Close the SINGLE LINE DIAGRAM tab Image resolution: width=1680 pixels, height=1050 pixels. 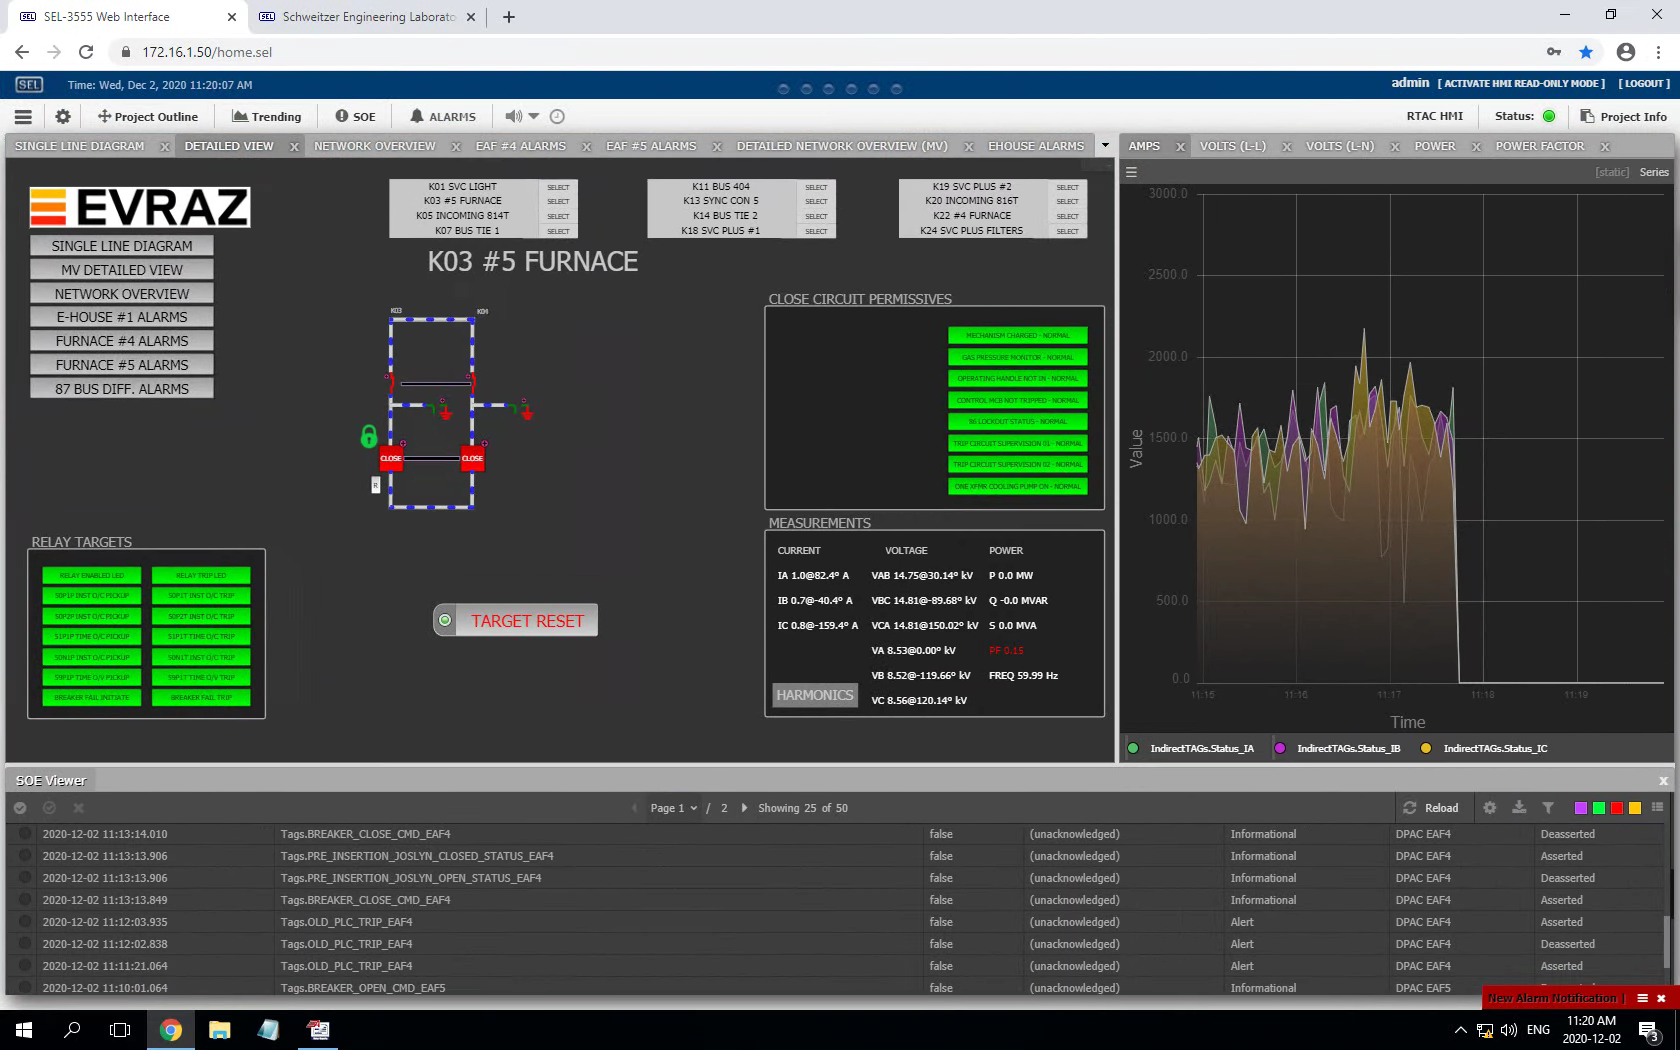[164, 147]
